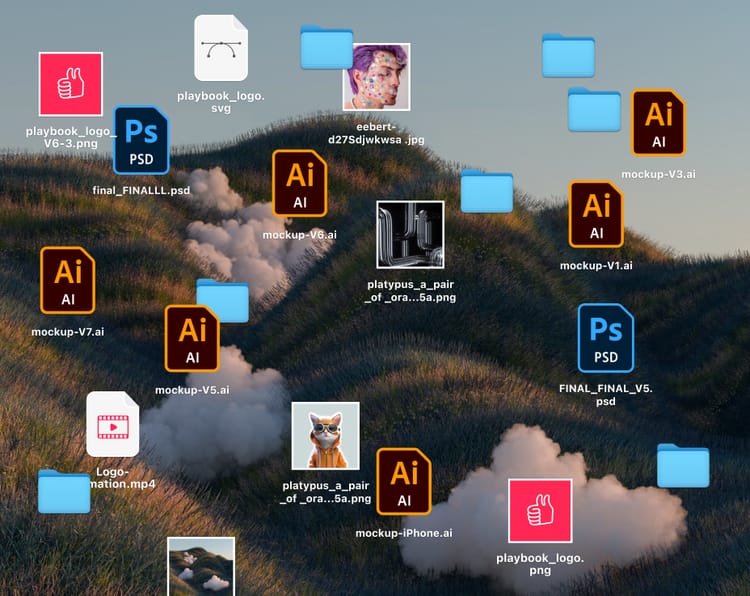
Task: Select the Logo-mation.mp4 video file
Action: click(112, 424)
